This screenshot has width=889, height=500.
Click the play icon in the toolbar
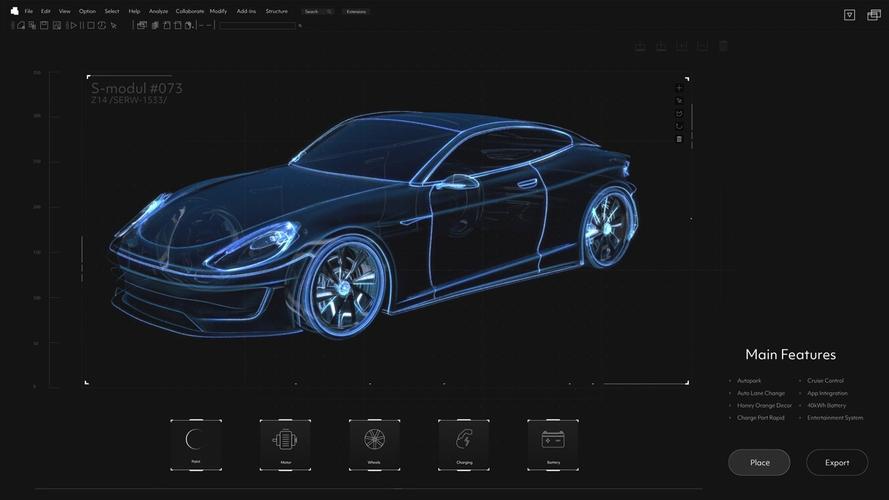click(x=73, y=26)
